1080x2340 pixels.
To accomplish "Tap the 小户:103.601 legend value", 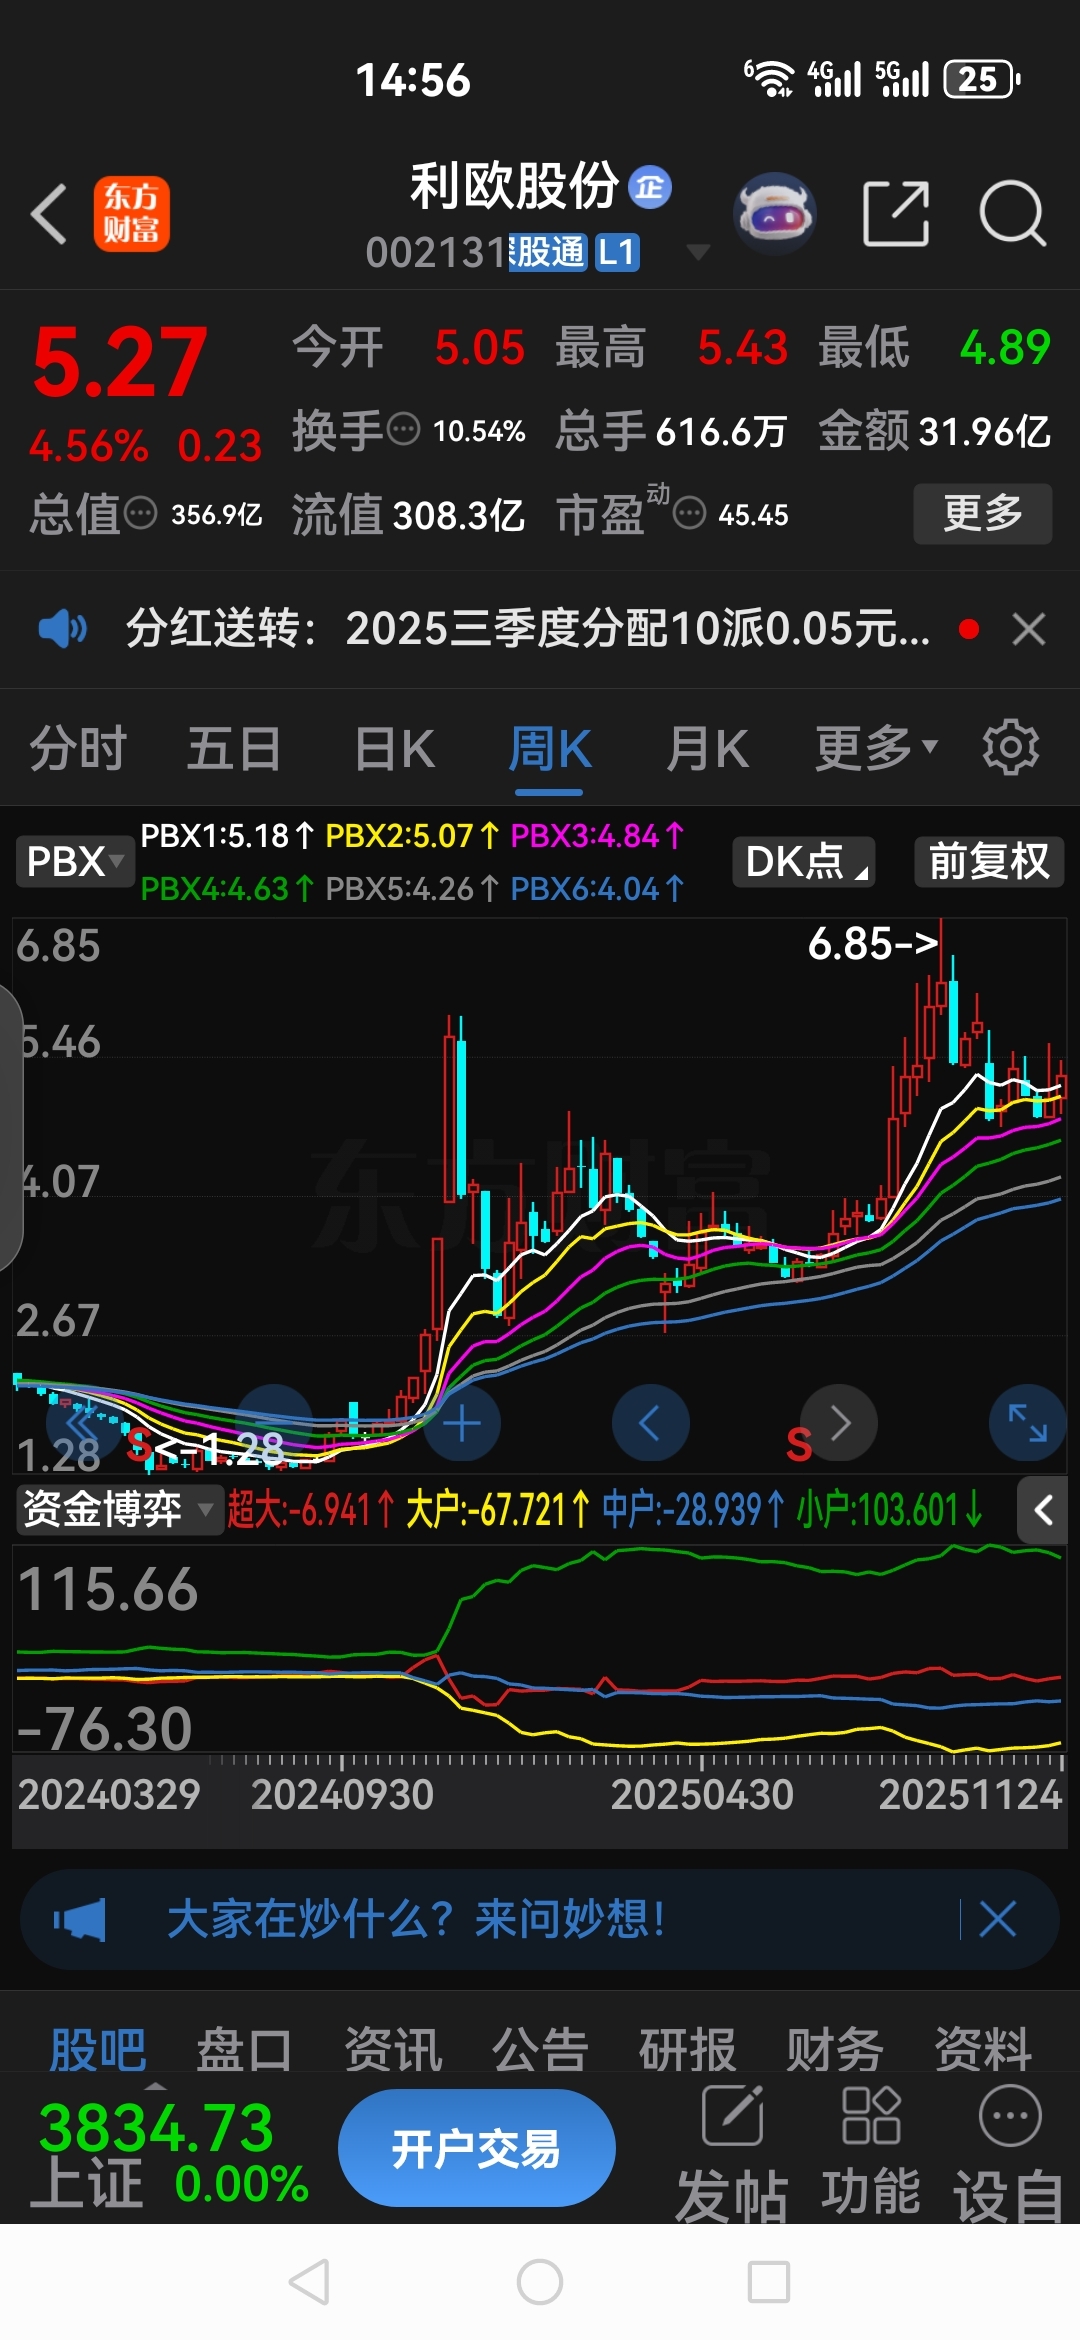I will 889,1509.
